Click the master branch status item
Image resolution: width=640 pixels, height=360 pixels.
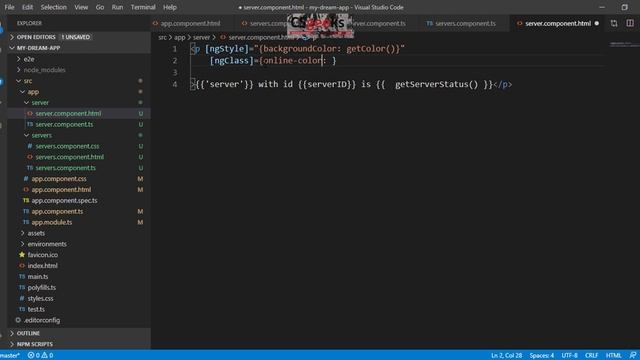click(10, 356)
